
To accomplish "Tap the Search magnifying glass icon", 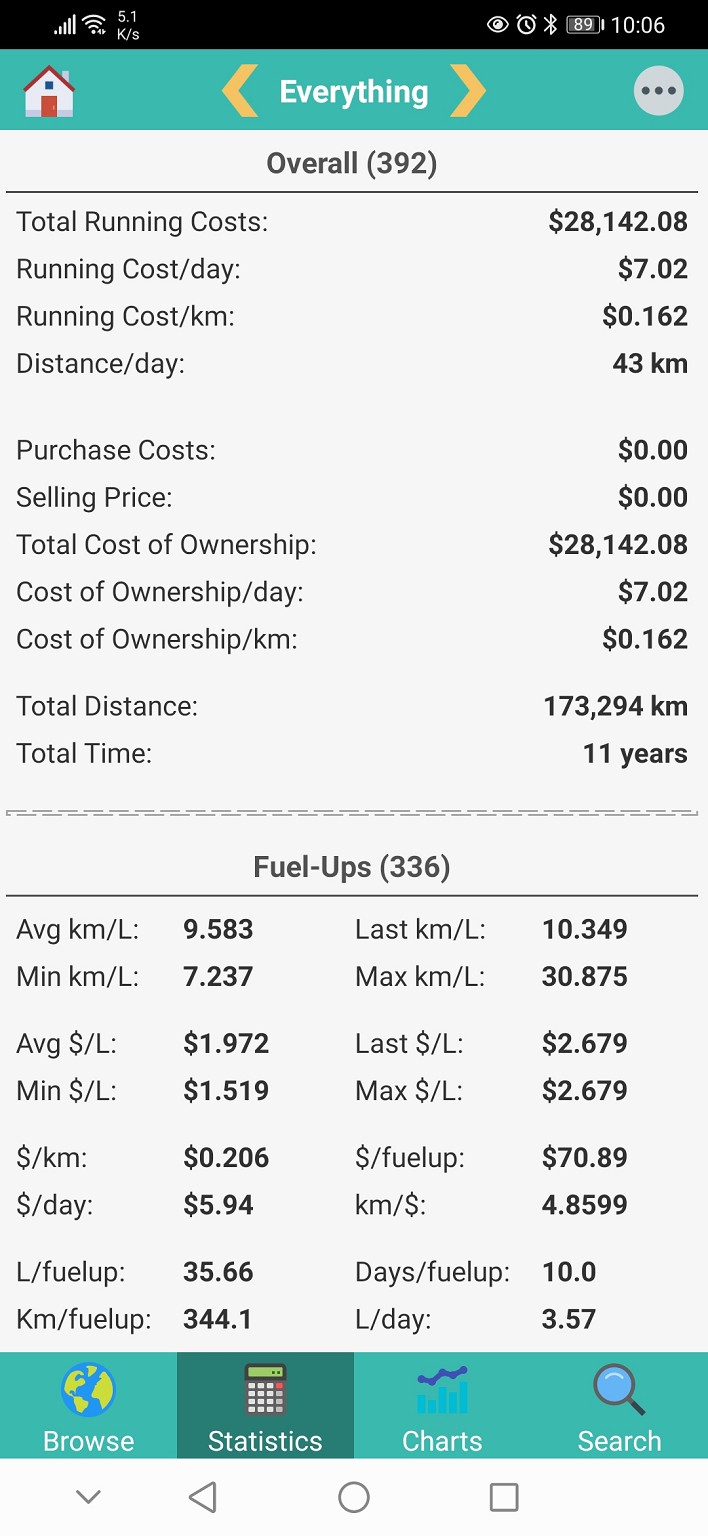I will tap(619, 1391).
